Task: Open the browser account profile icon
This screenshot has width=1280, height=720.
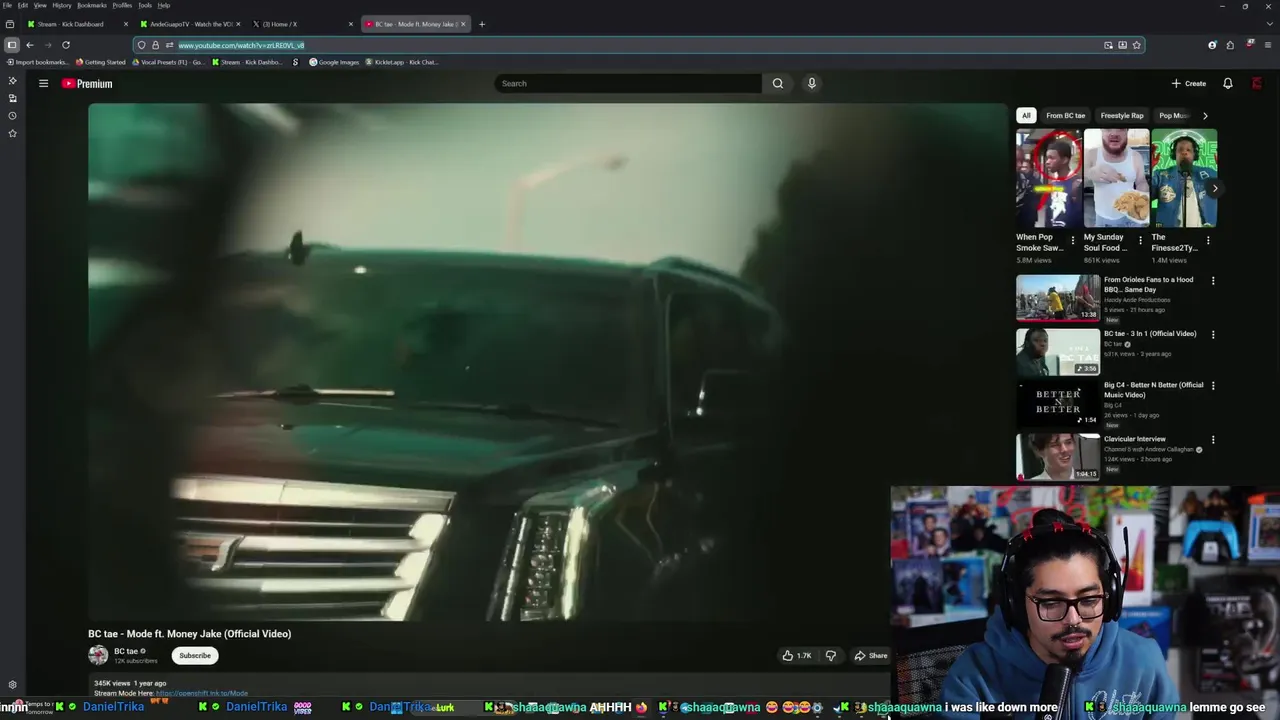Action: click(x=1212, y=45)
